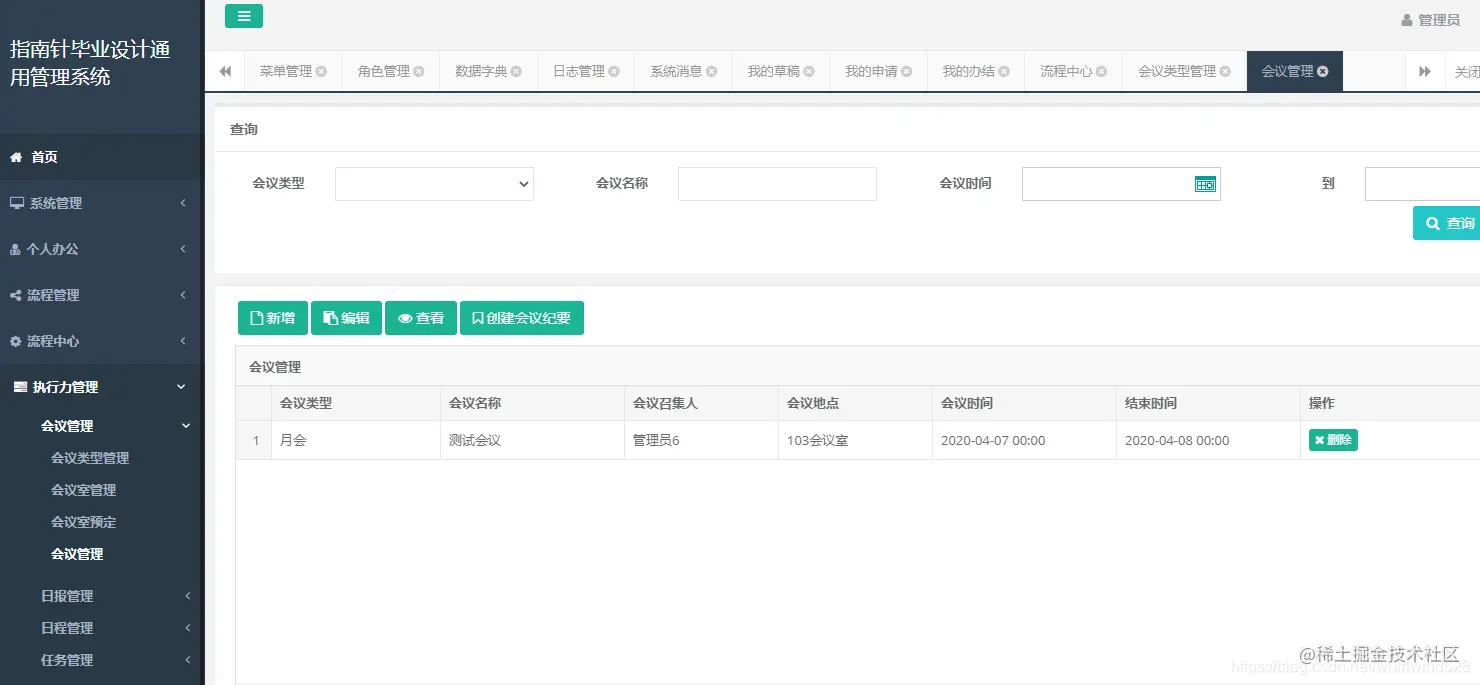
Task: Close the 系统消息 tab using its x icon
Action: tap(711, 72)
